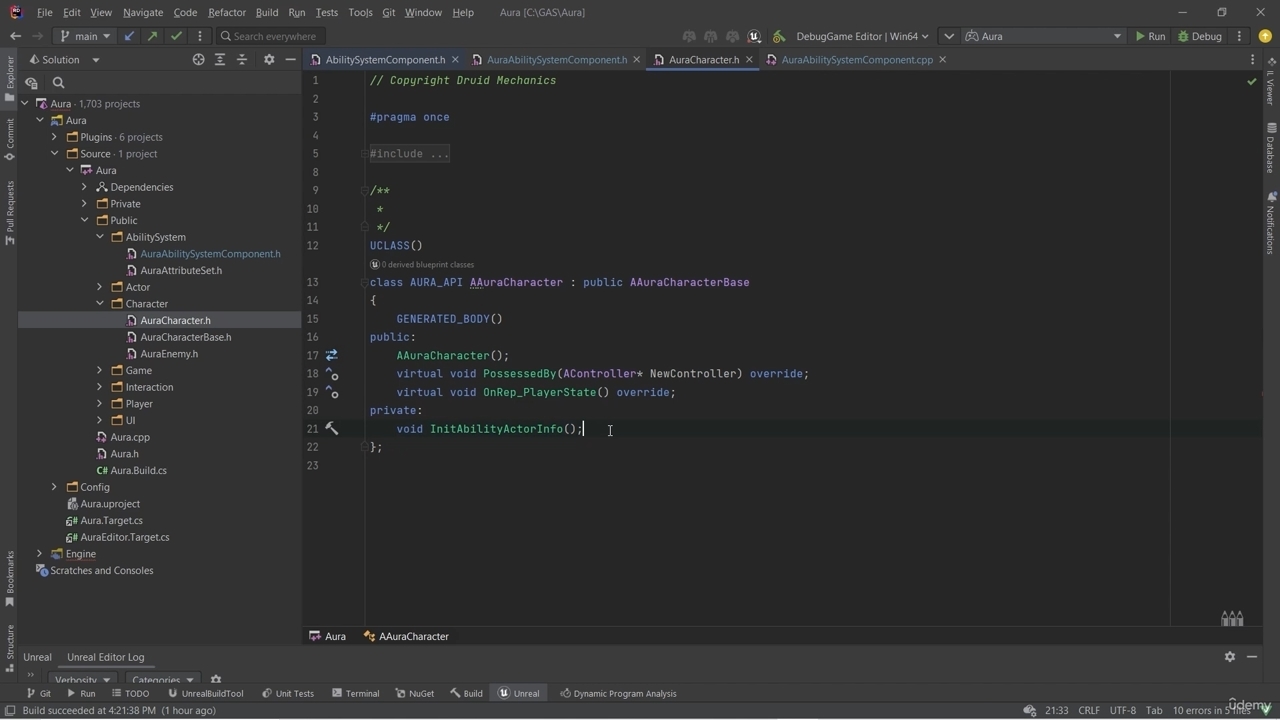Hide the Solution panel with minimize dash
The width and height of the screenshot is (1280, 720).
(x=290, y=60)
